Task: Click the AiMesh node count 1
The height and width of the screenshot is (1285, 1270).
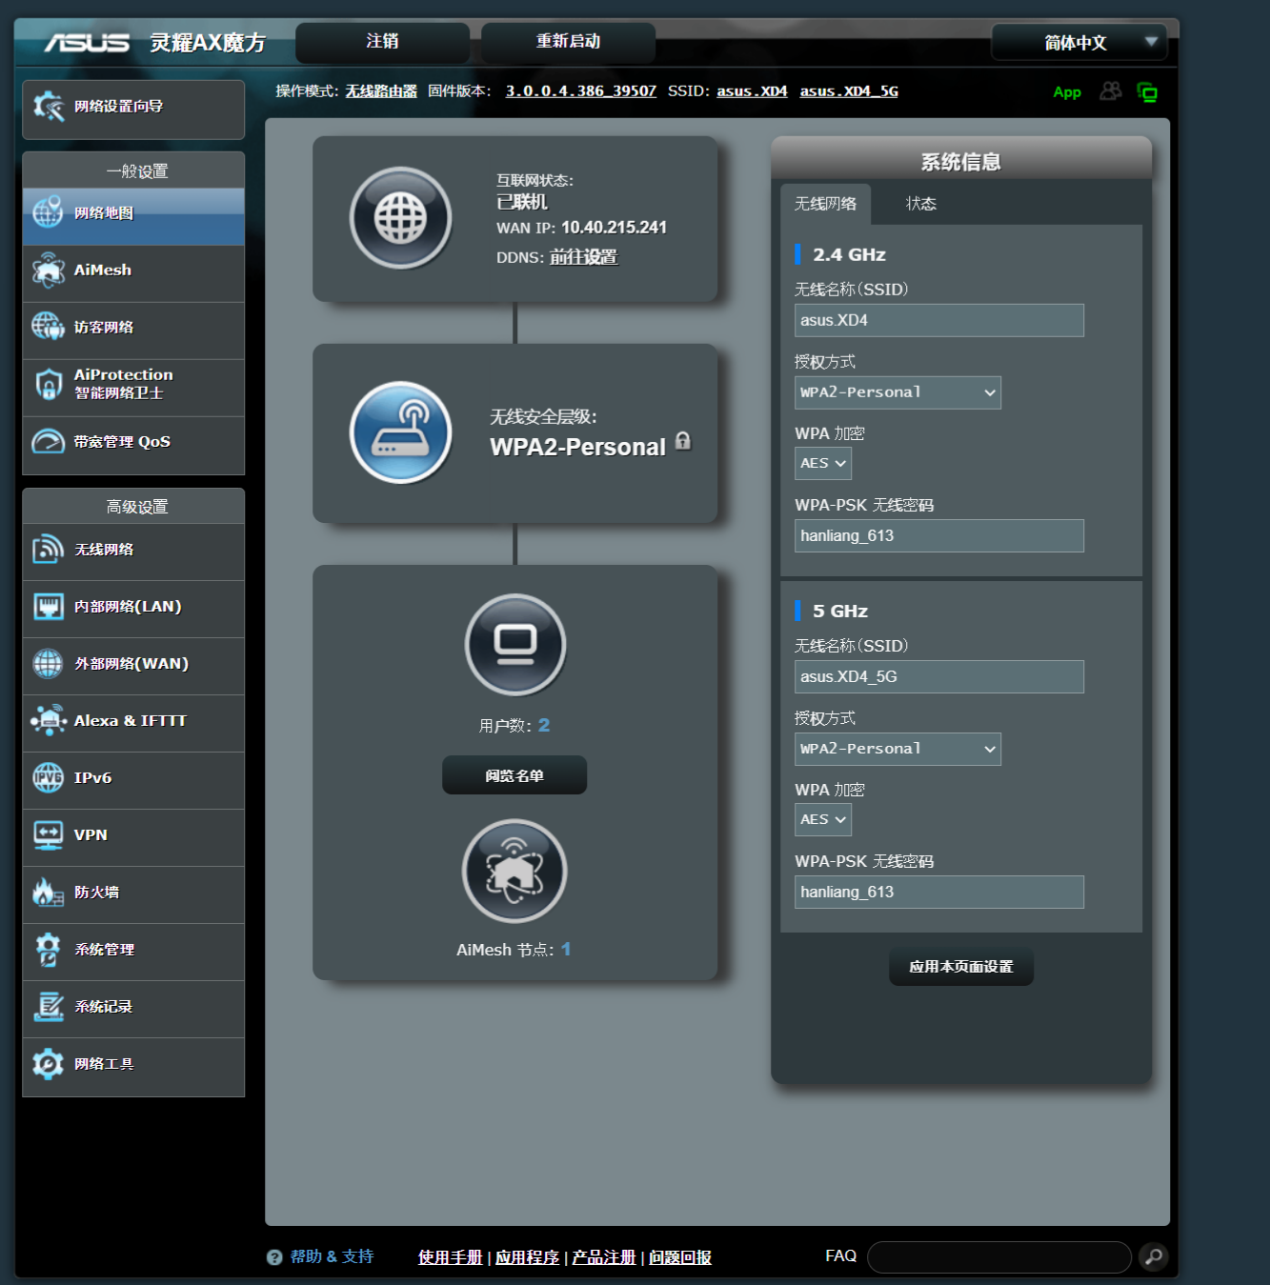Action: tap(566, 949)
